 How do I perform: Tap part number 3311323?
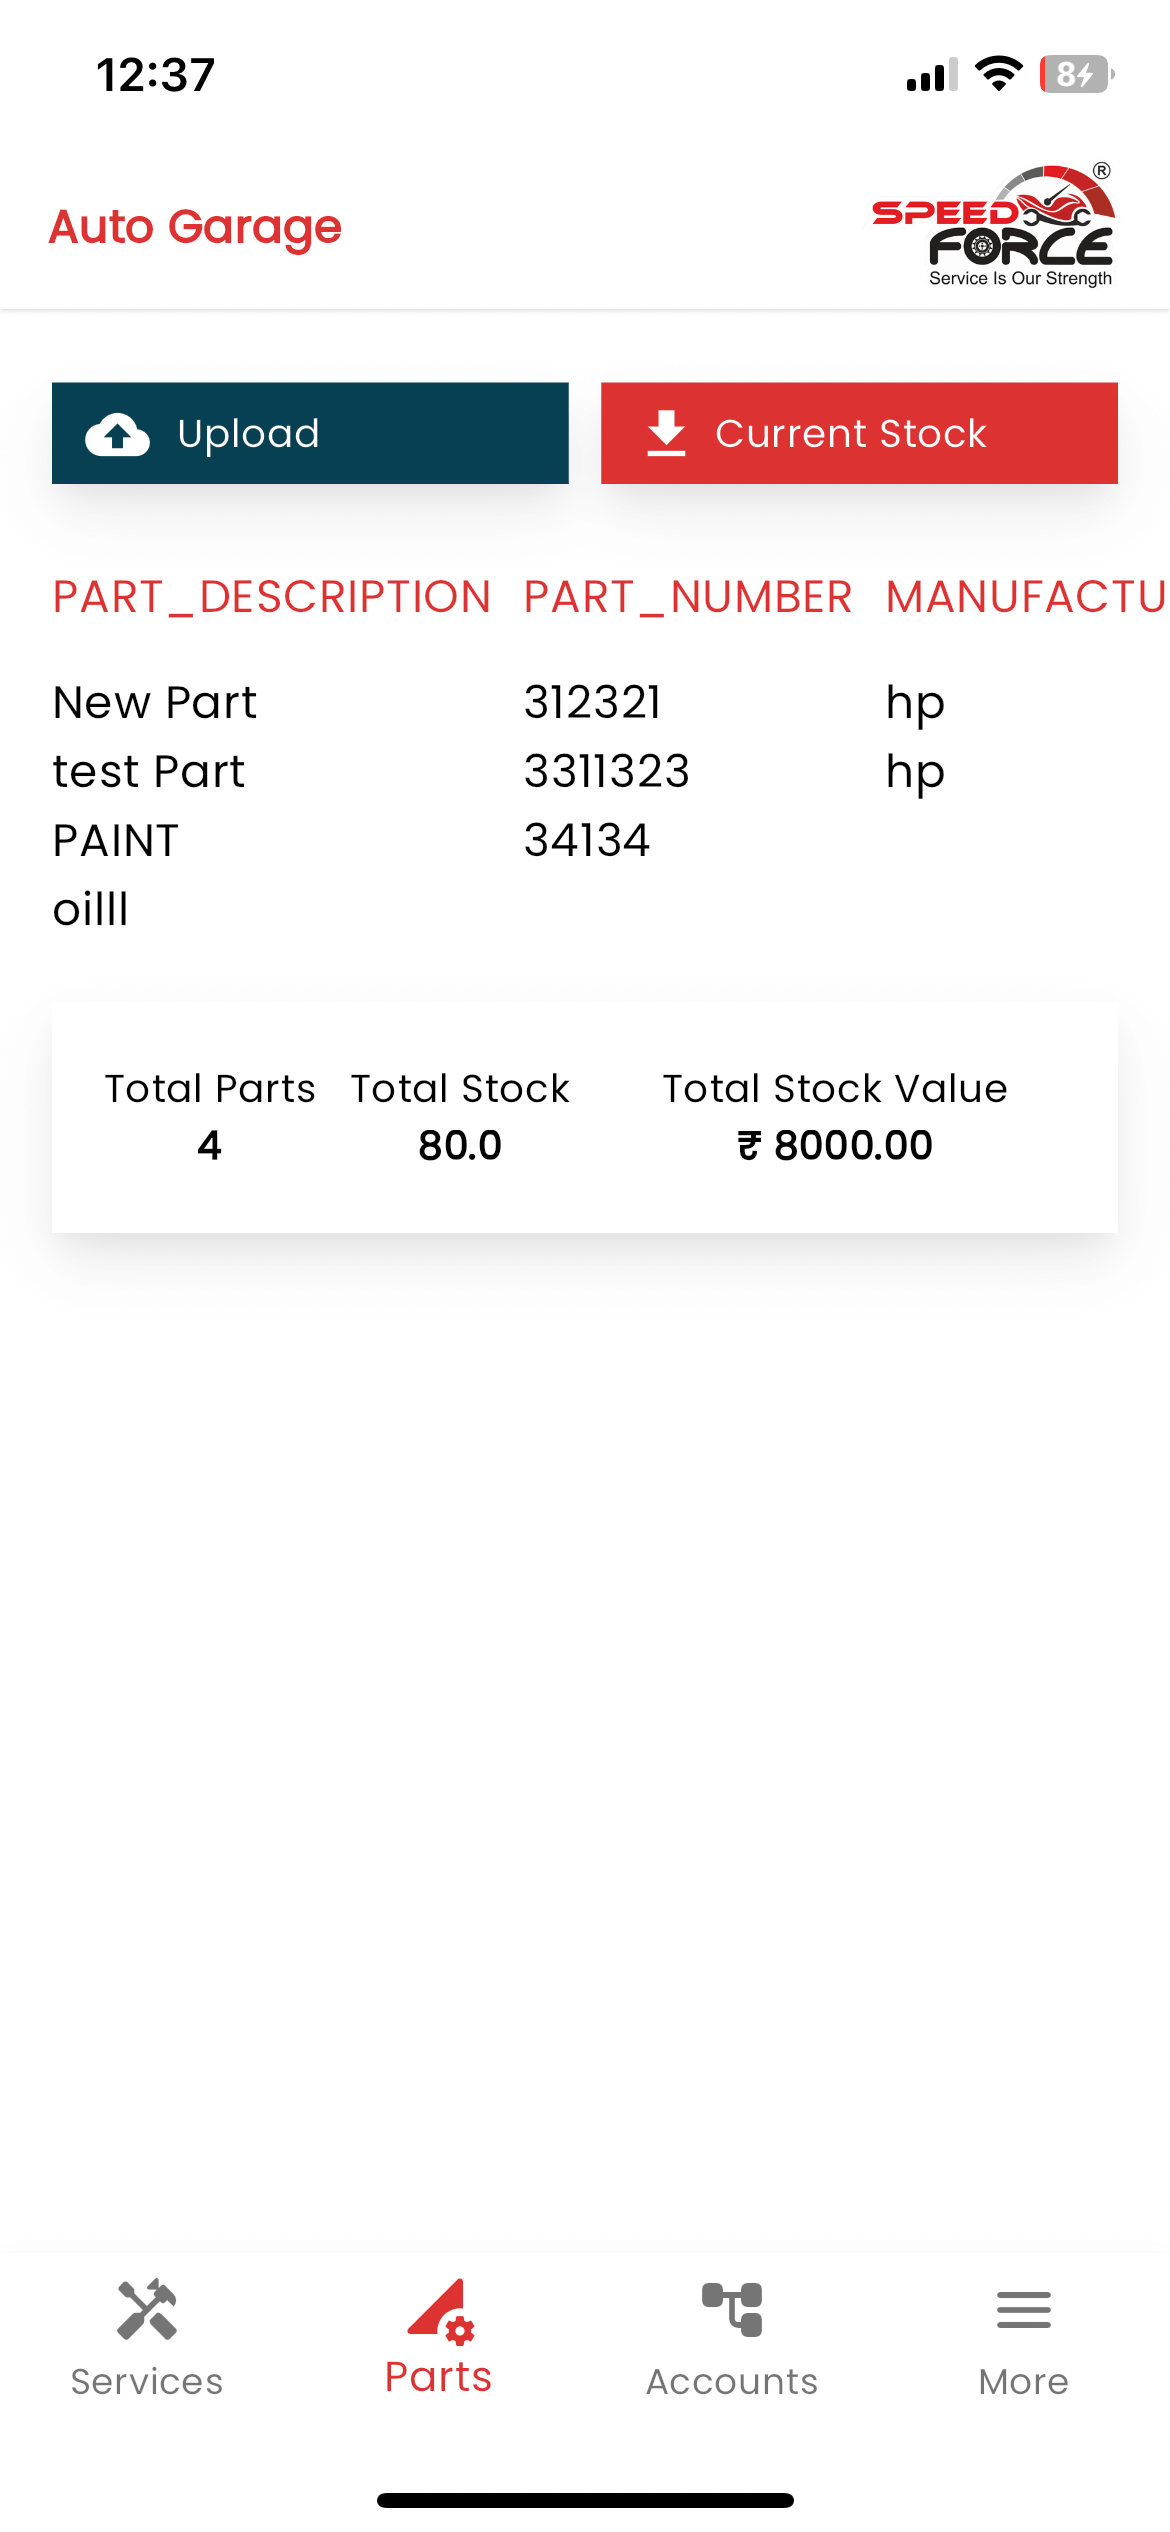[x=607, y=772]
